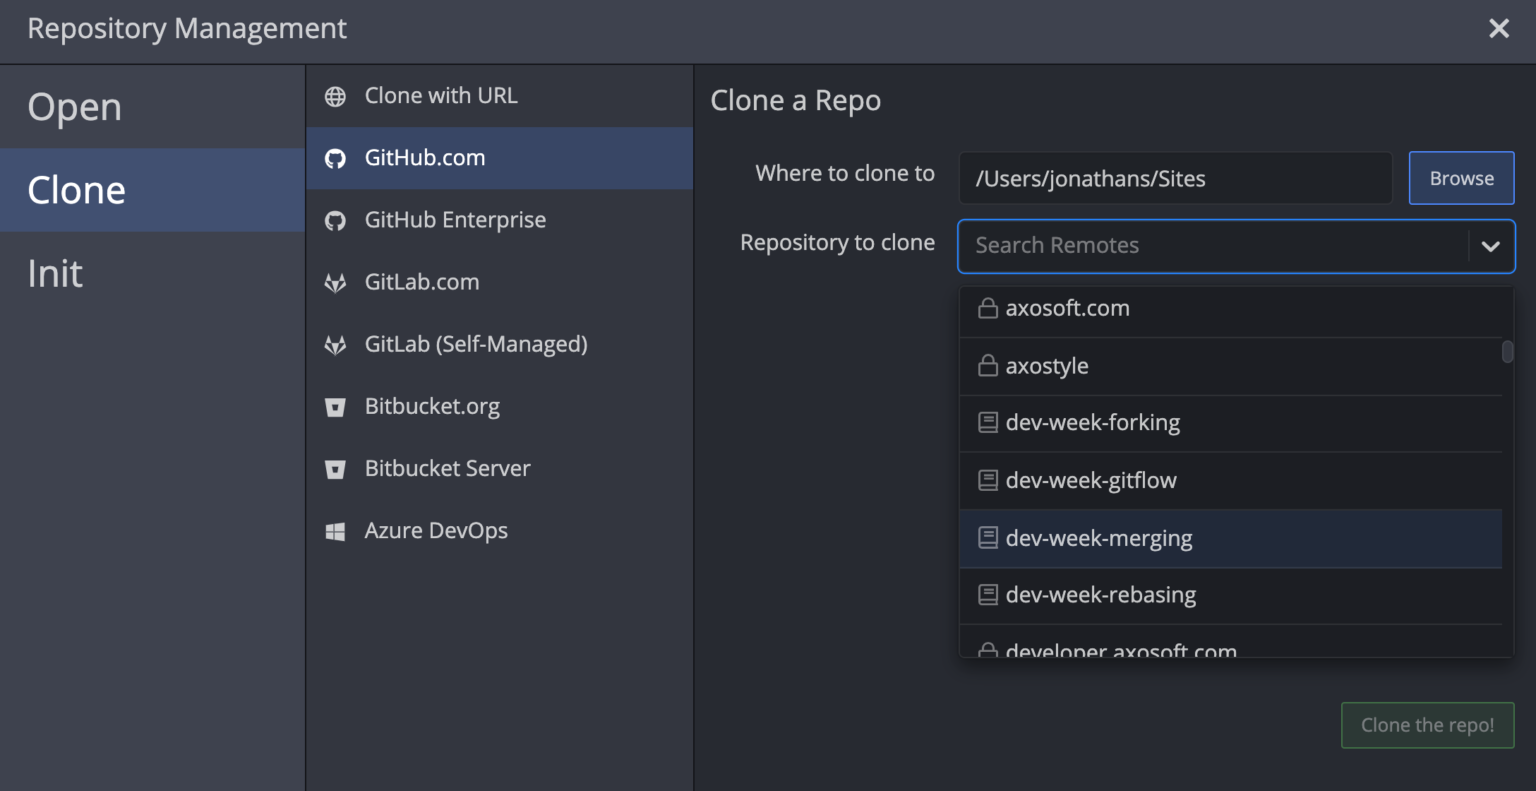
Task: Click the Browse button
Action: [1461, 177]
